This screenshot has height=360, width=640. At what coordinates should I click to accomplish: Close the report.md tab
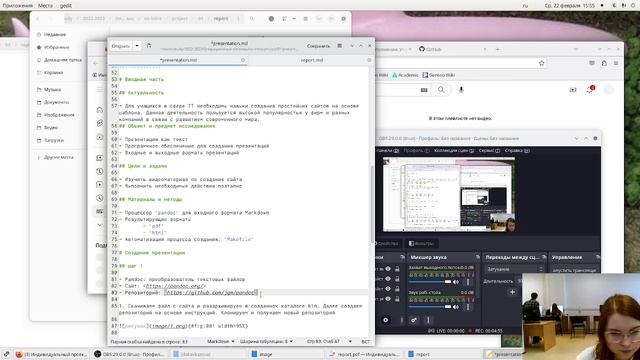(369, 60)
